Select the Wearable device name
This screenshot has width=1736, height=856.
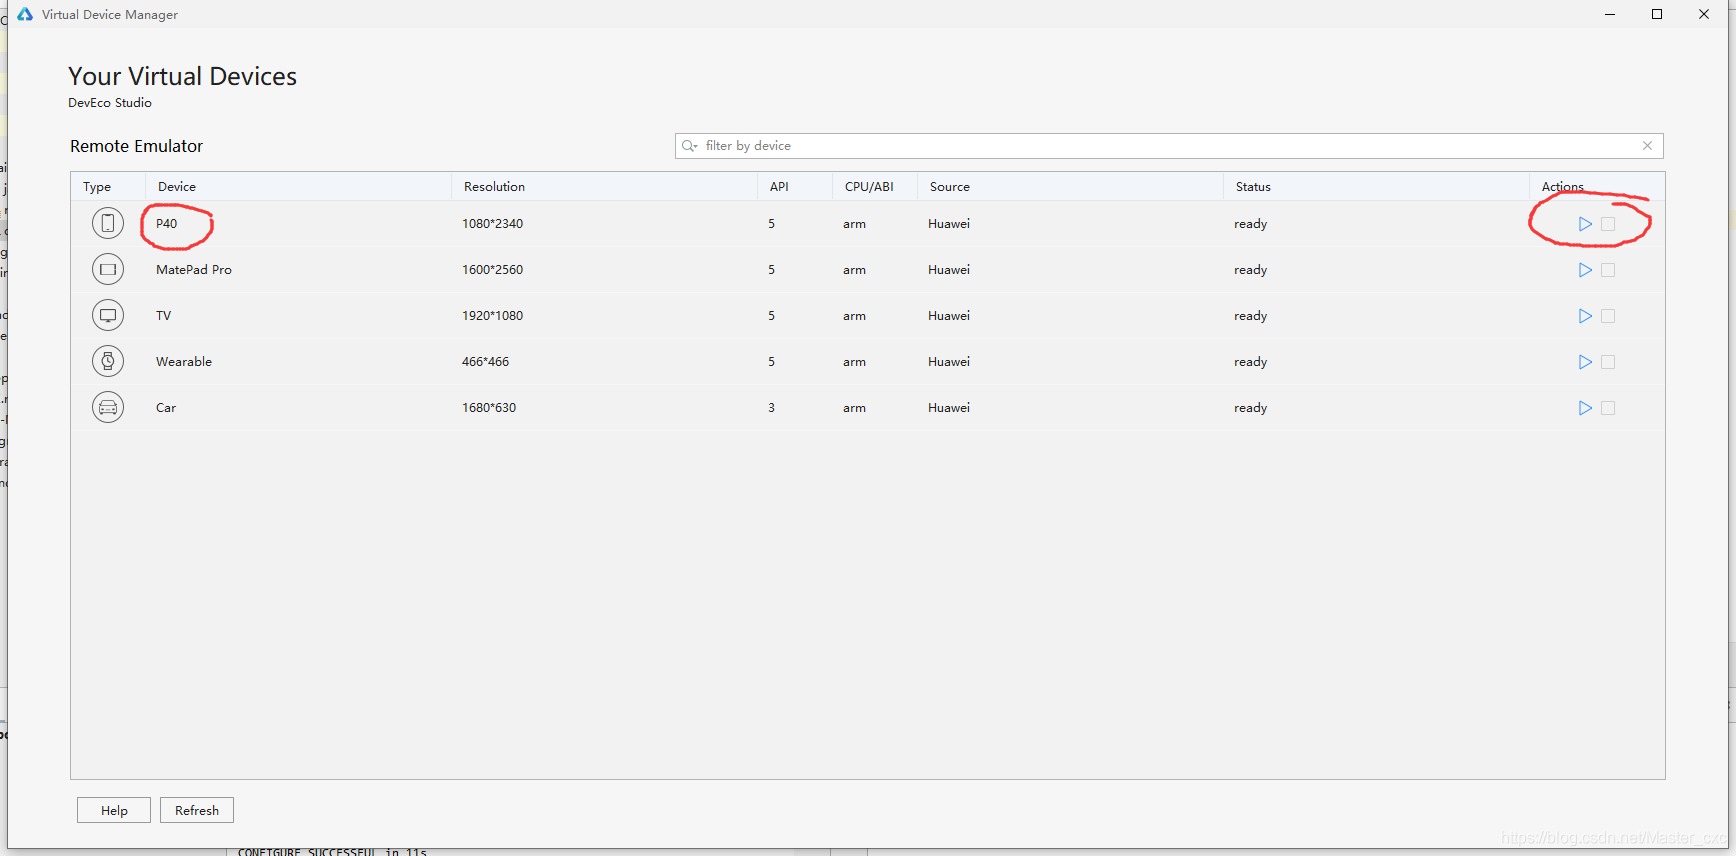pos(184,362)
